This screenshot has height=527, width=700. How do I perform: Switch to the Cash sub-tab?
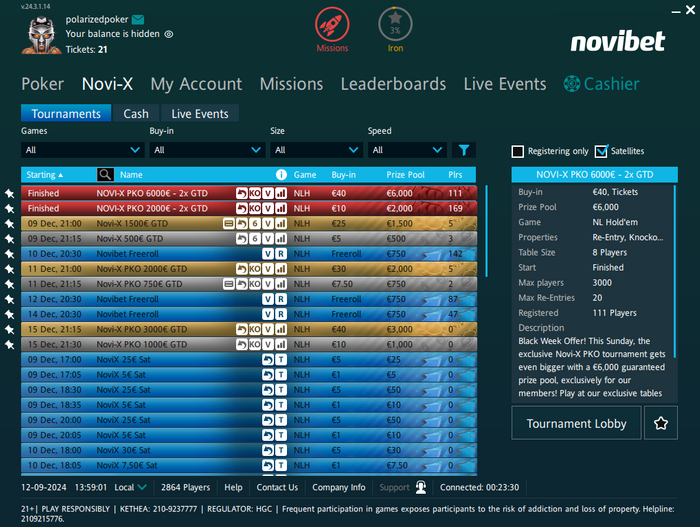(136, 113)
